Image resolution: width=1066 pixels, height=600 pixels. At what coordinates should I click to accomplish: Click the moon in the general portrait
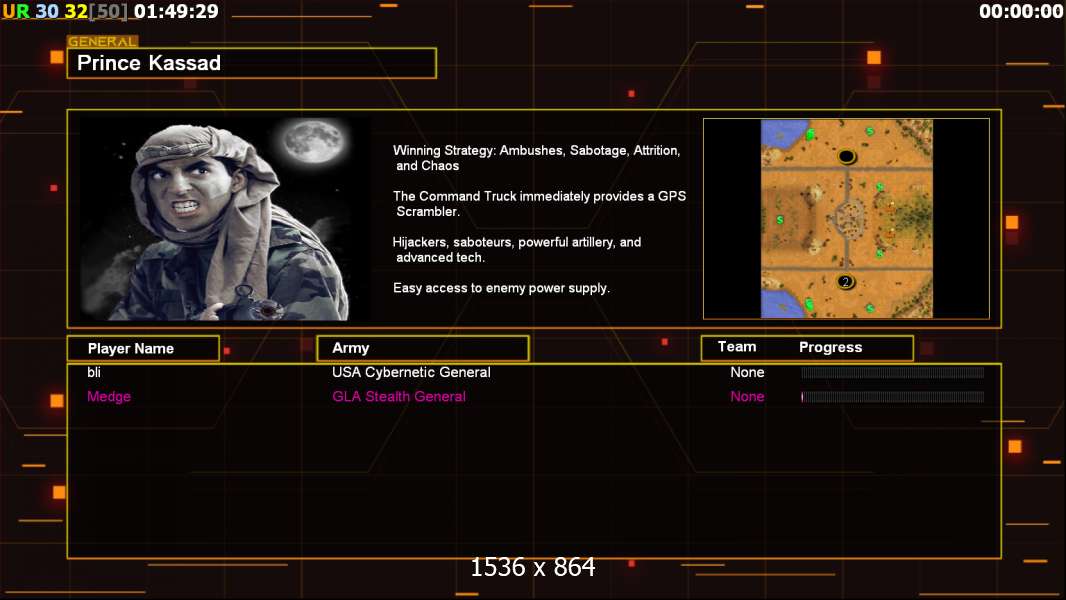(x=314, y=141)
